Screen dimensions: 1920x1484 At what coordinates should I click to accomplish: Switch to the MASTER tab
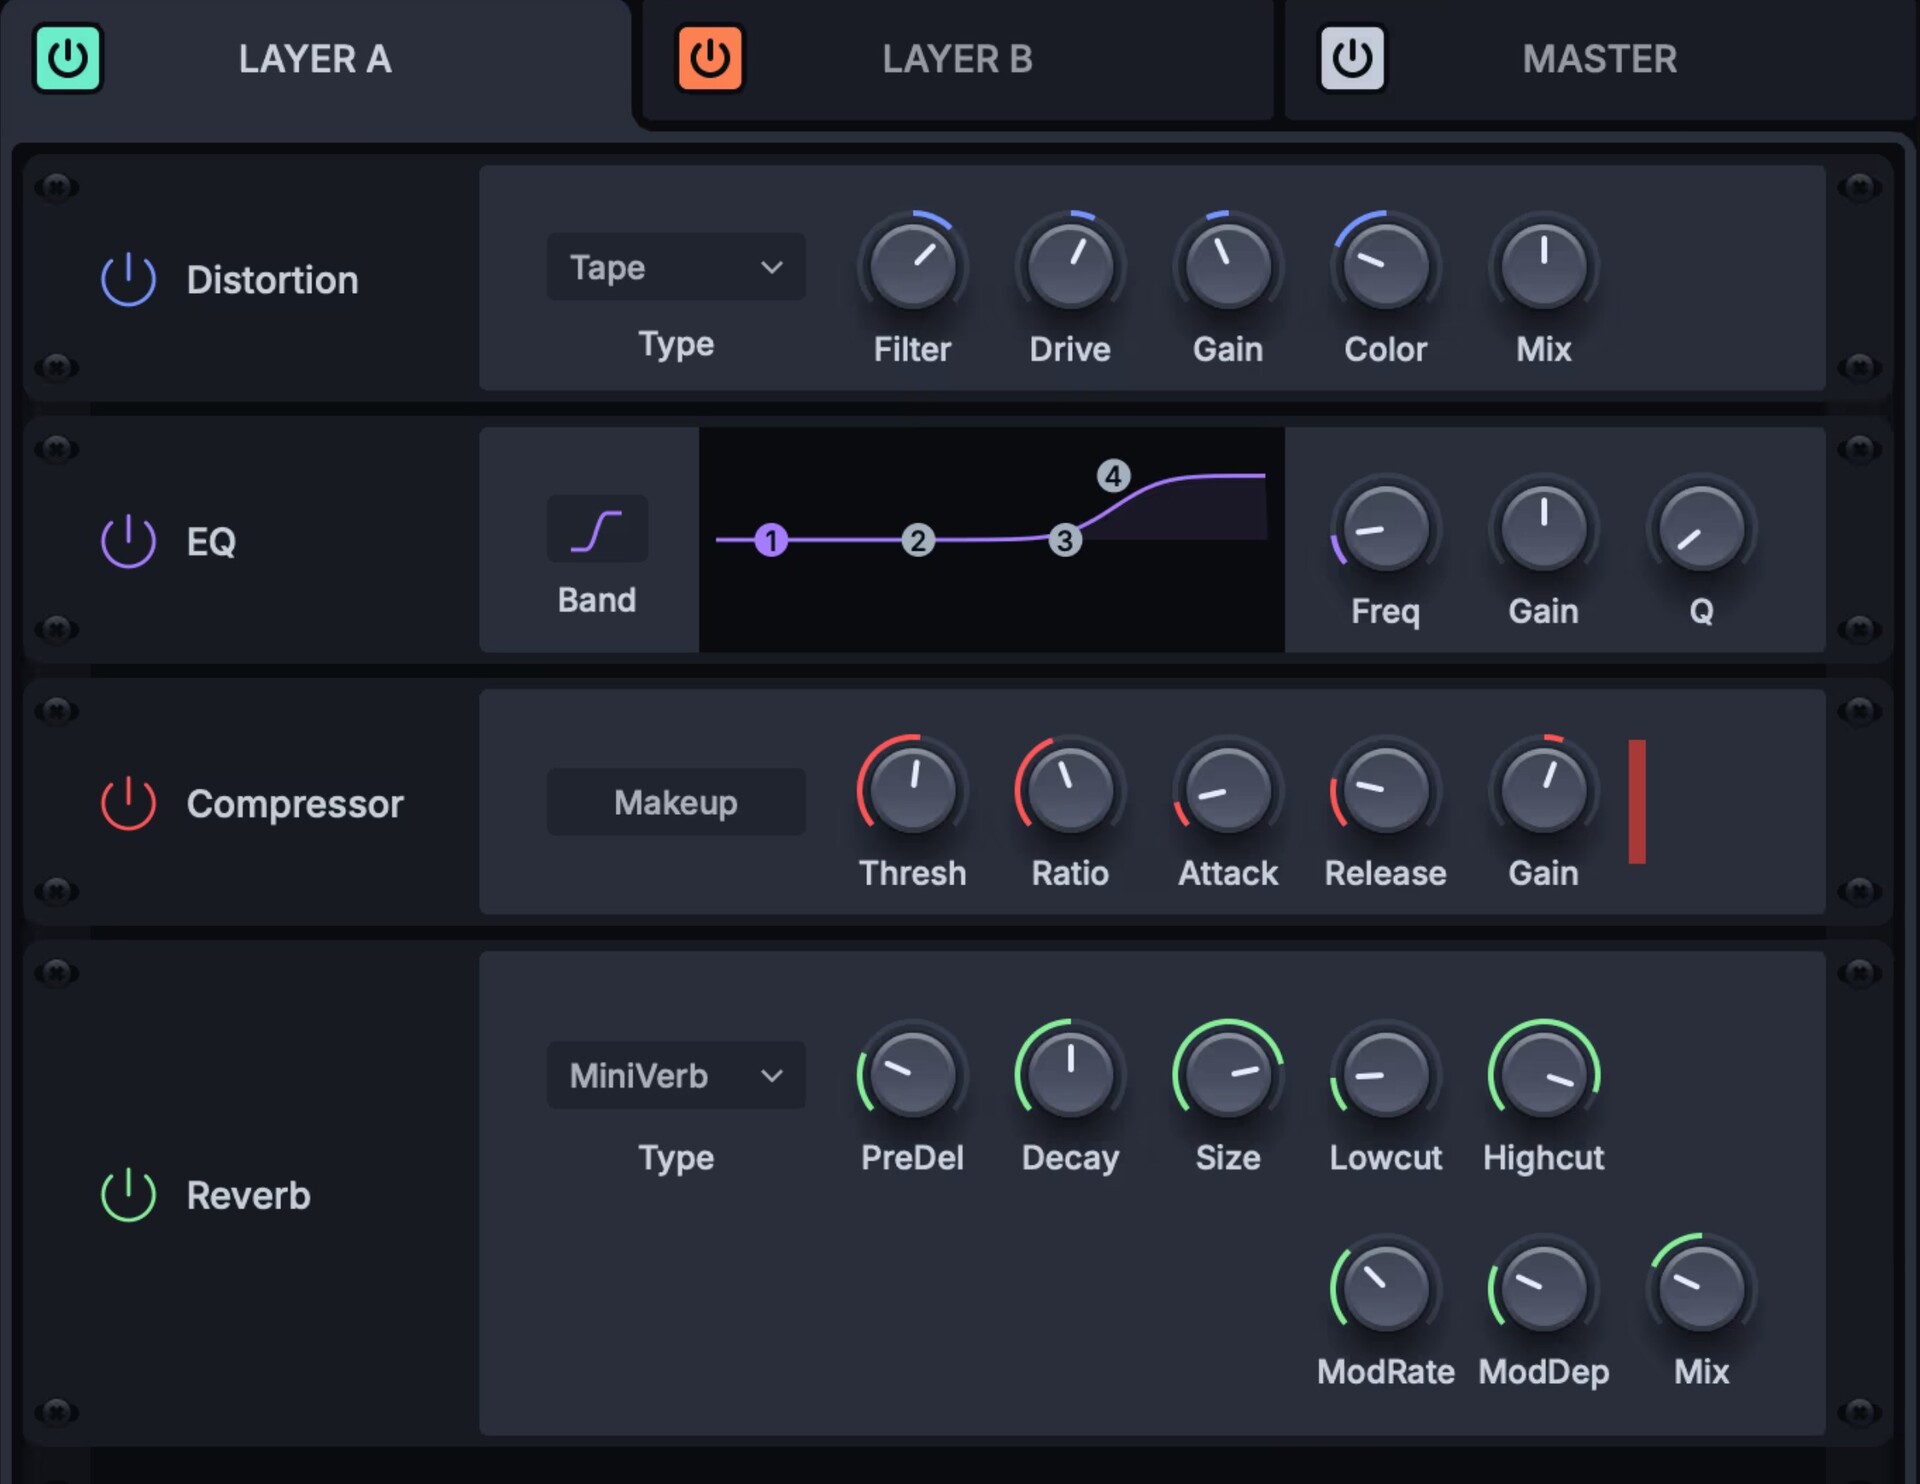(1599, 59)
